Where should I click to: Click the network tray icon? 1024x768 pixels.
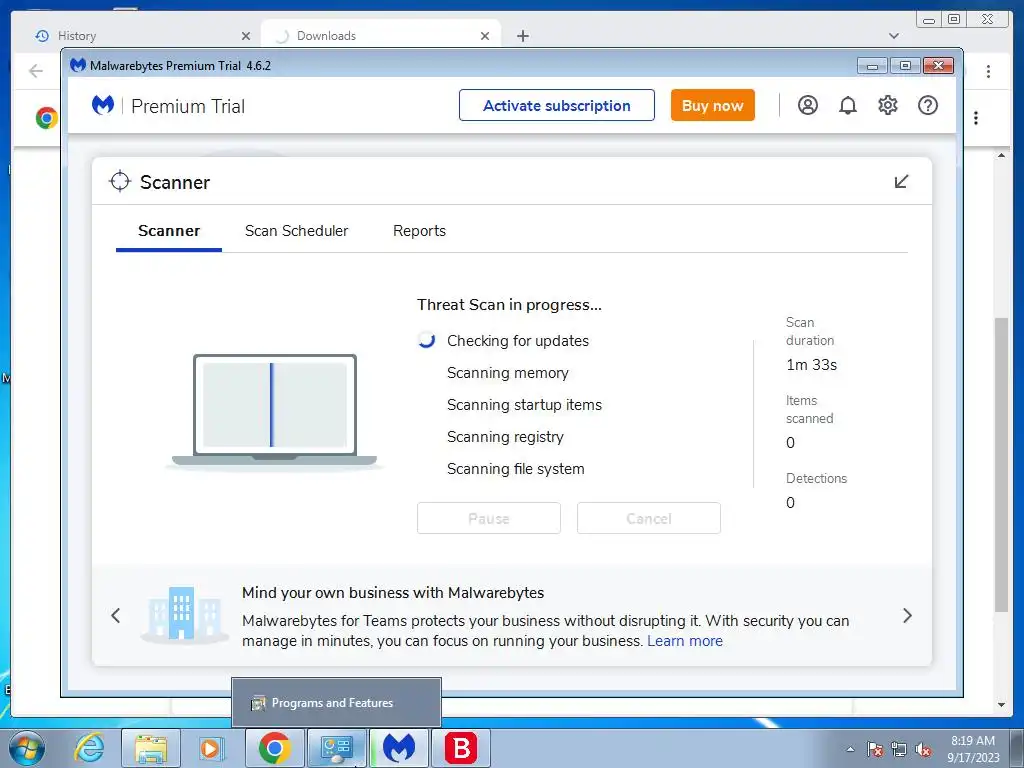tap(899, 749)
